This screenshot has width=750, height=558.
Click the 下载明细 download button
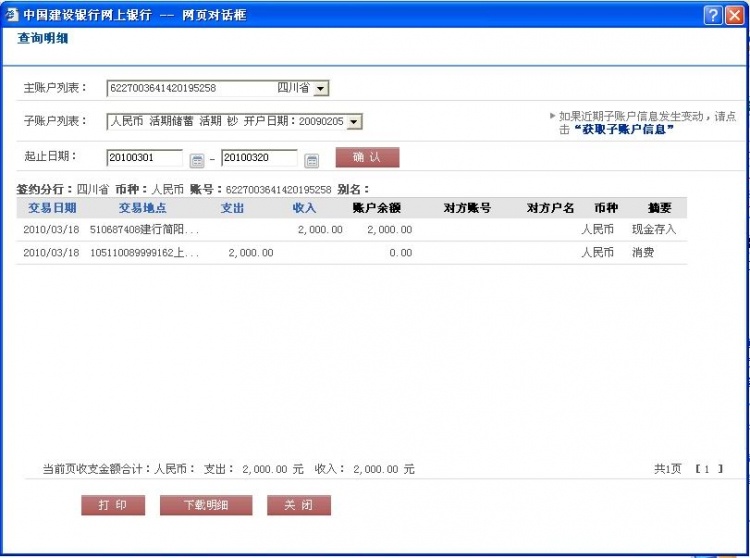coord(206,505)
